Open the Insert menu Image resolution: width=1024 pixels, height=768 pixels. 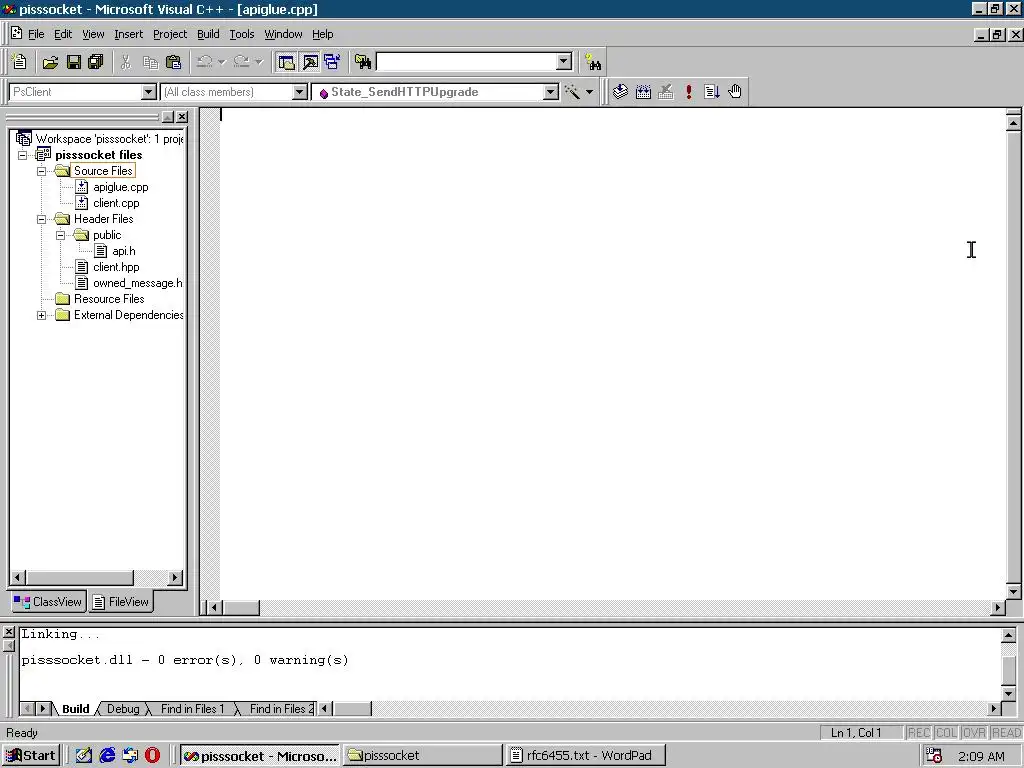128,34
